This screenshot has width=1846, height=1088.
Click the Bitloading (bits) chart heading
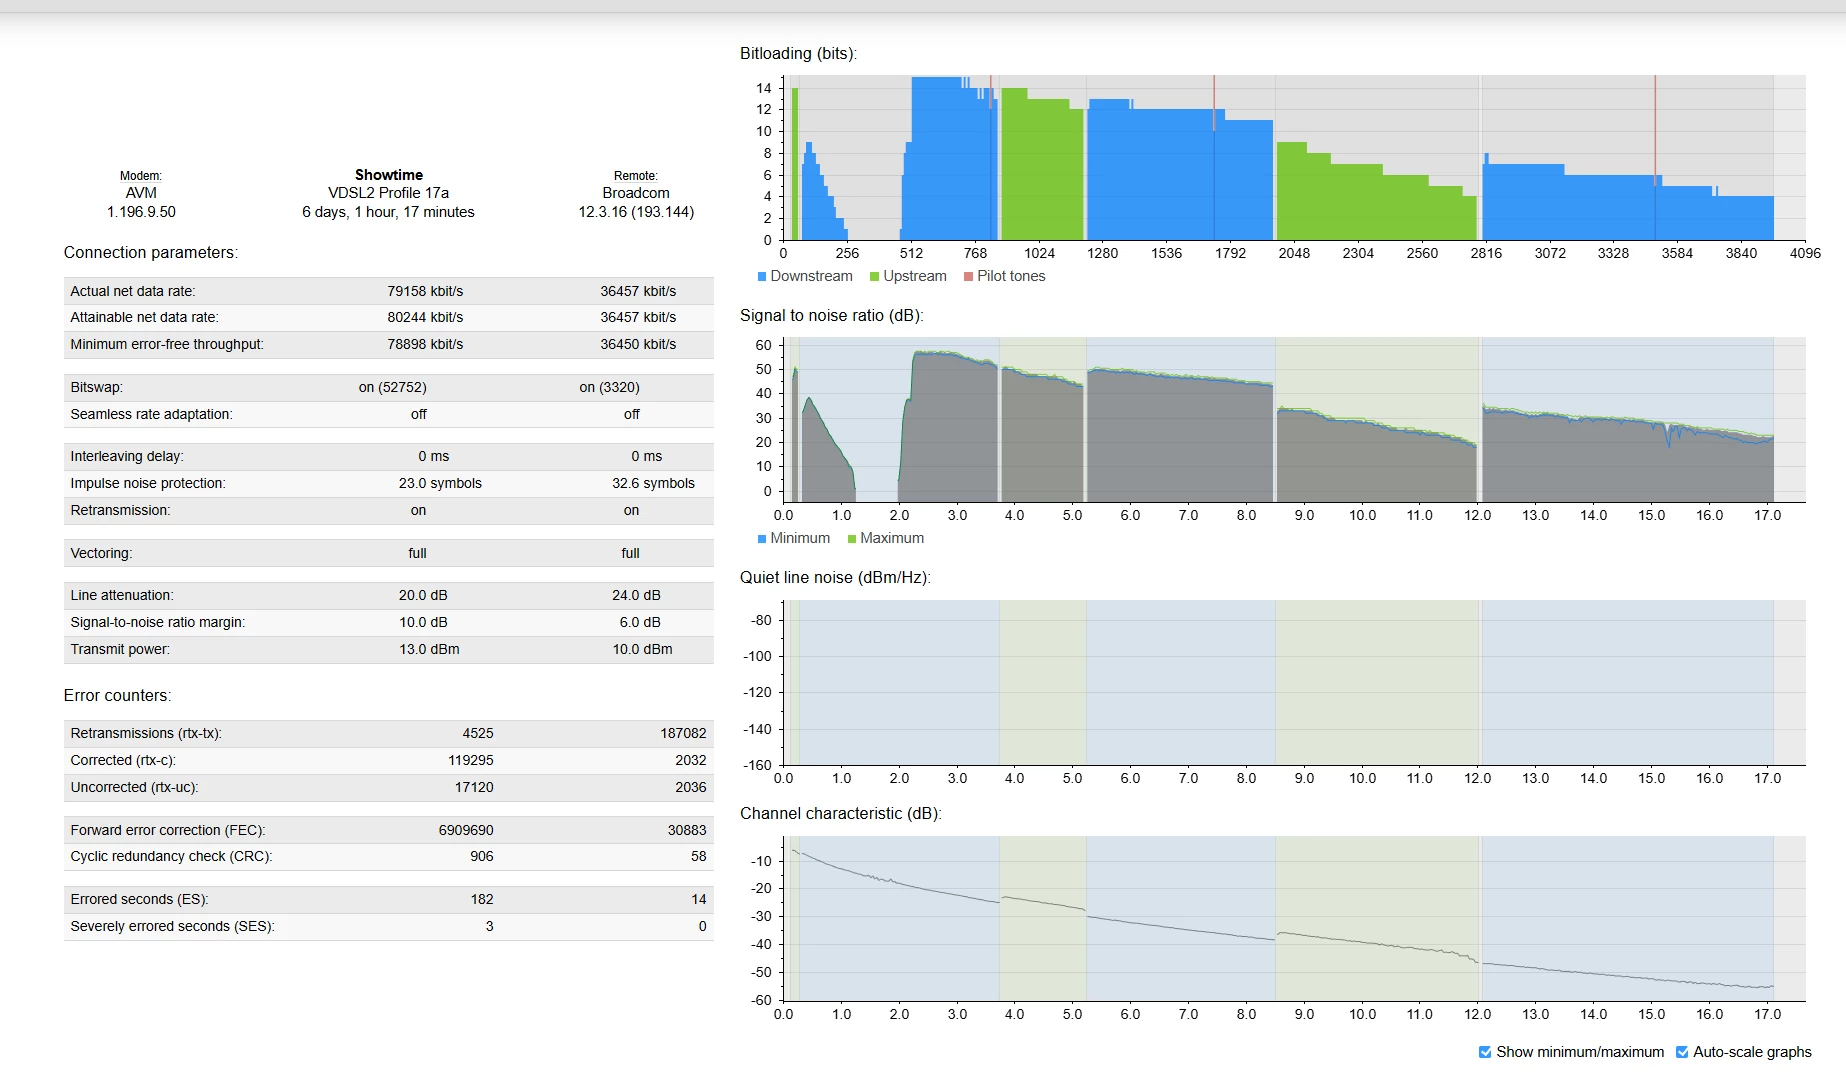798,54
